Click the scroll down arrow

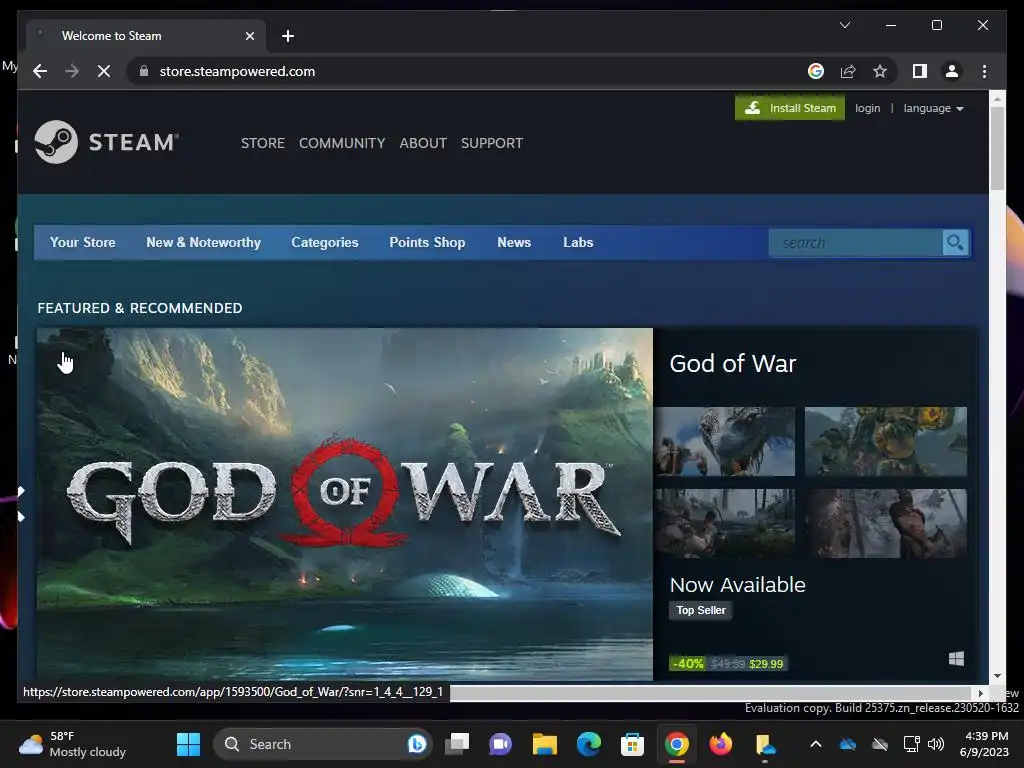click(x=997, y=676)
